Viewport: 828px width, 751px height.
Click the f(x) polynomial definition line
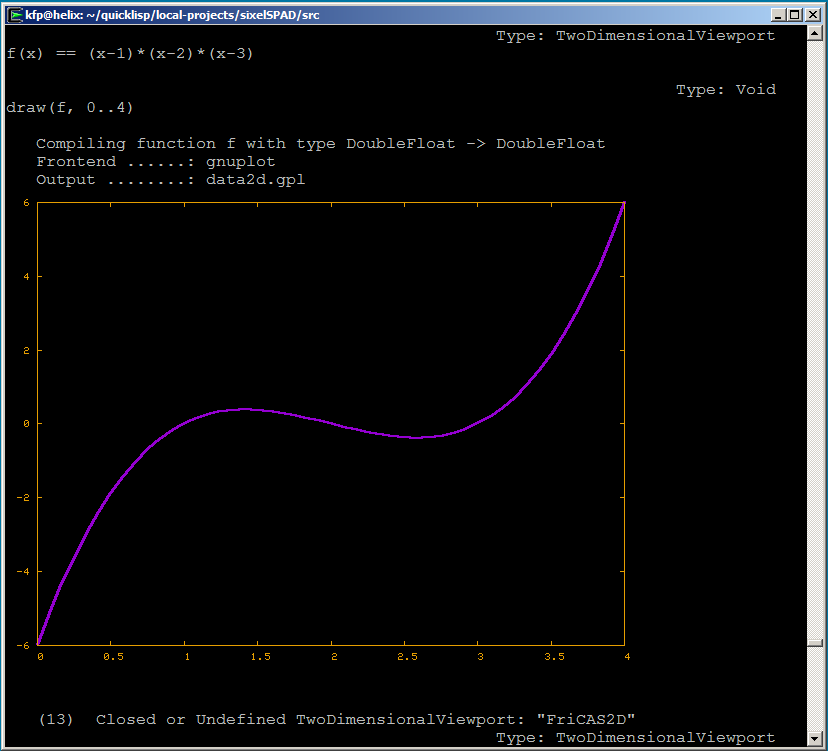point(130,53)
